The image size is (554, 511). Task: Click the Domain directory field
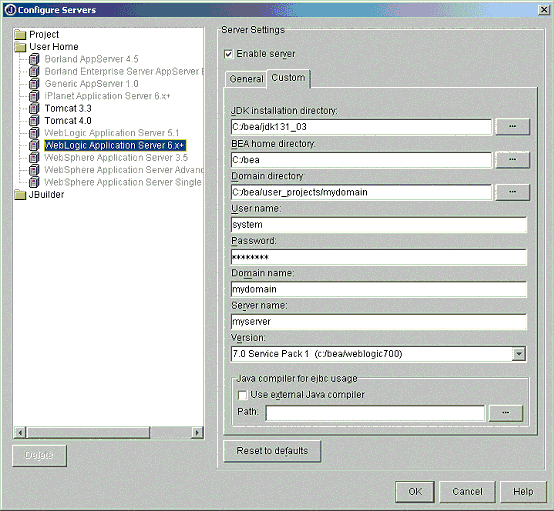[x=361, y=192]
